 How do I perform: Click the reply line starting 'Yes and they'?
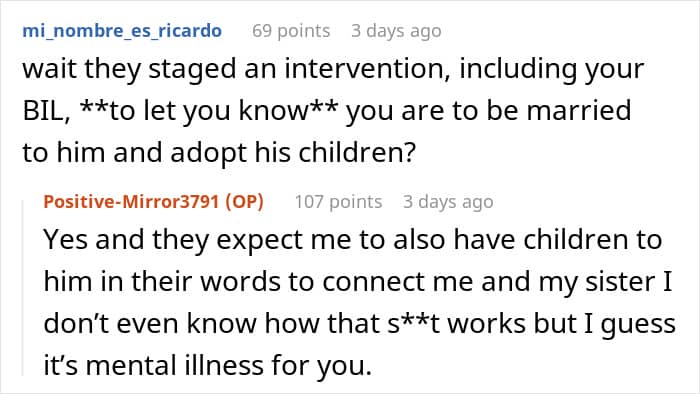point(353,240)
